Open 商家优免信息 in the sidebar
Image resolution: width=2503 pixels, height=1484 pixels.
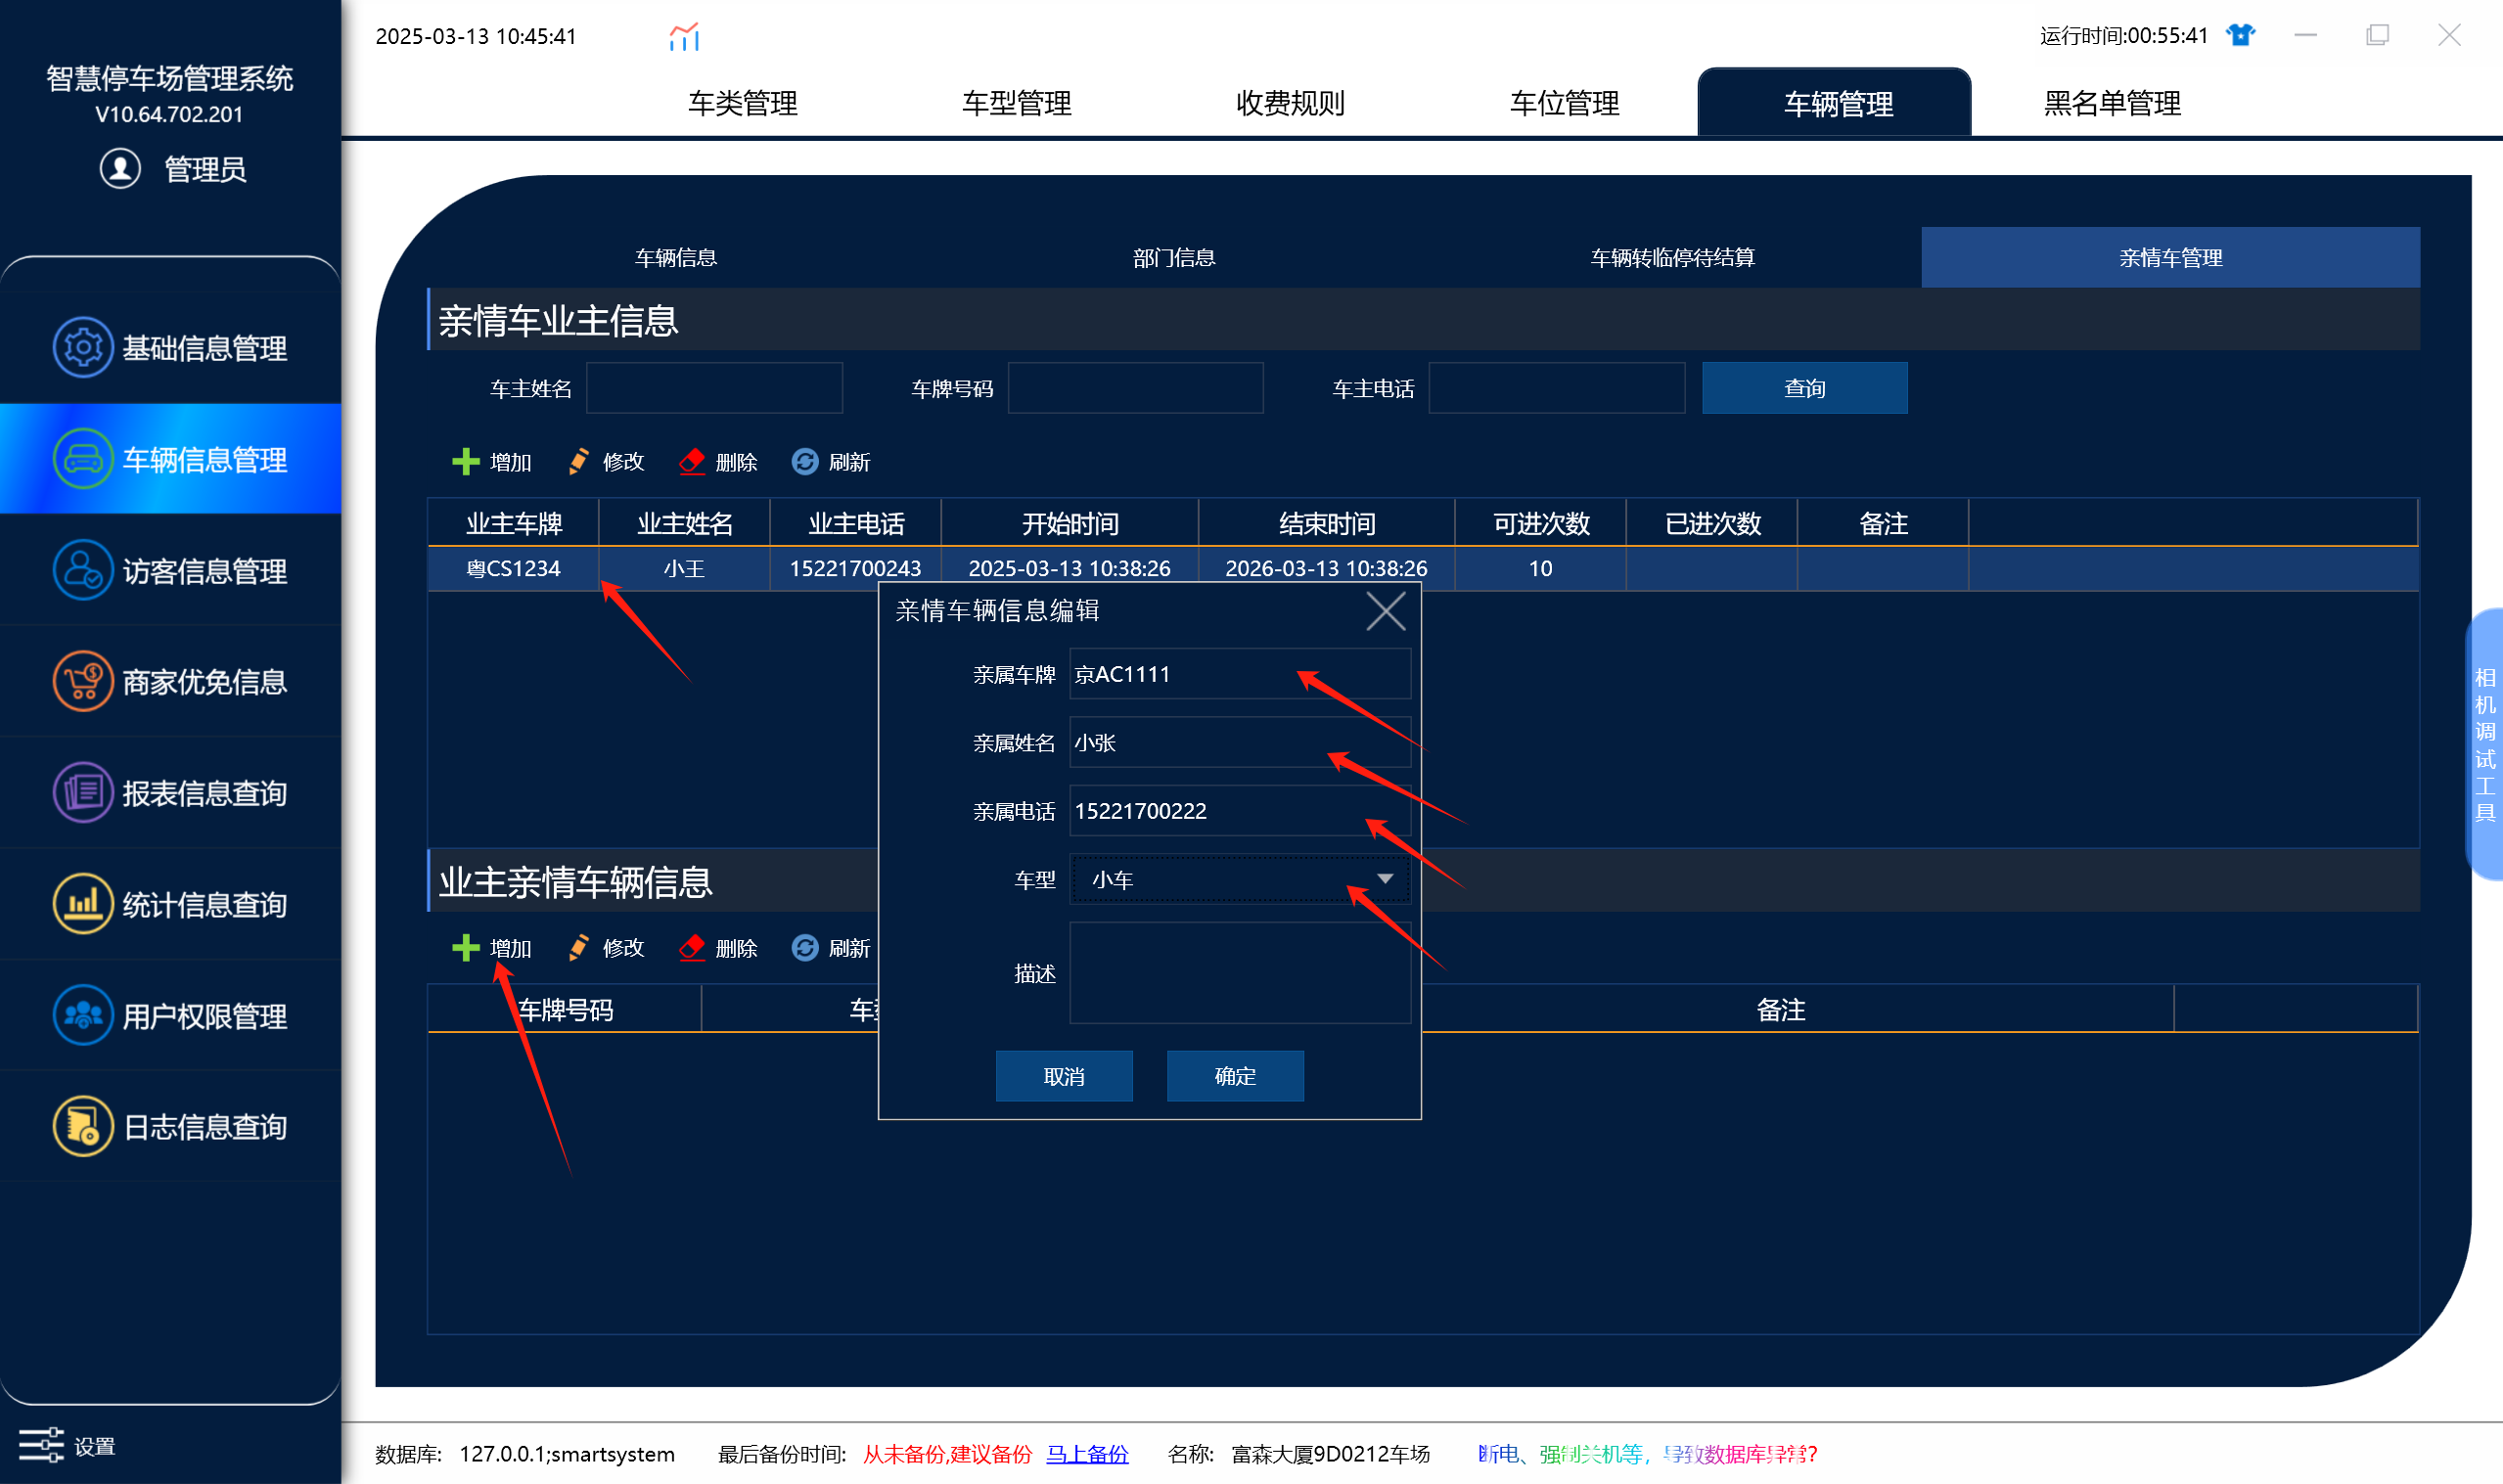coord(170,682)
